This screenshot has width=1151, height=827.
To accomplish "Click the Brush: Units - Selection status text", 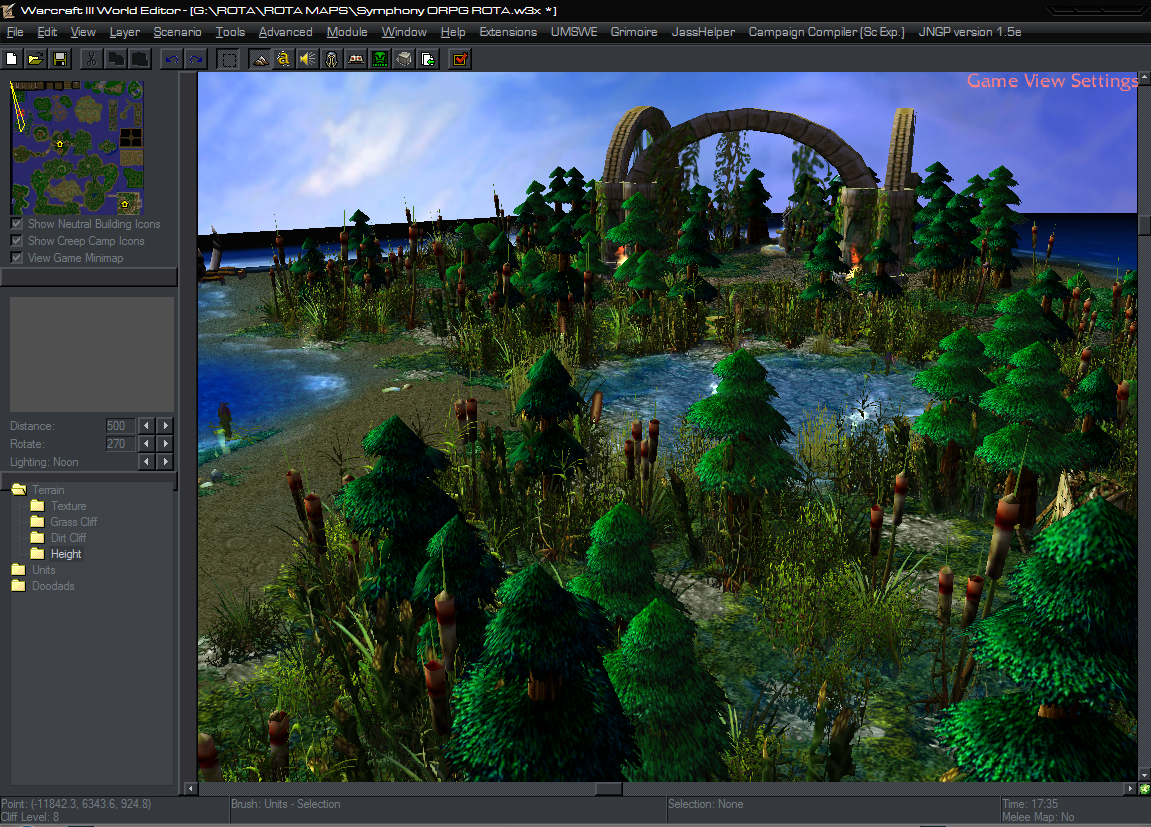I will (x=286, y=804).
